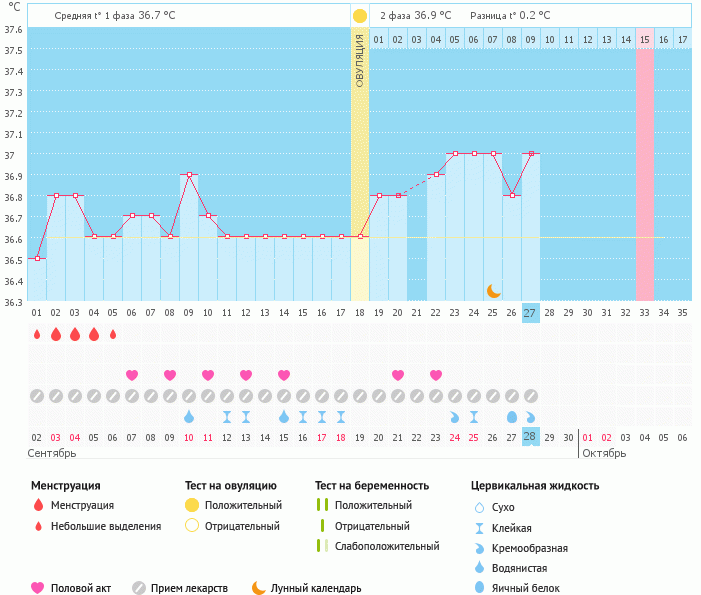Click the pink column header for phase day 15
701x595 pixels.
644,39
